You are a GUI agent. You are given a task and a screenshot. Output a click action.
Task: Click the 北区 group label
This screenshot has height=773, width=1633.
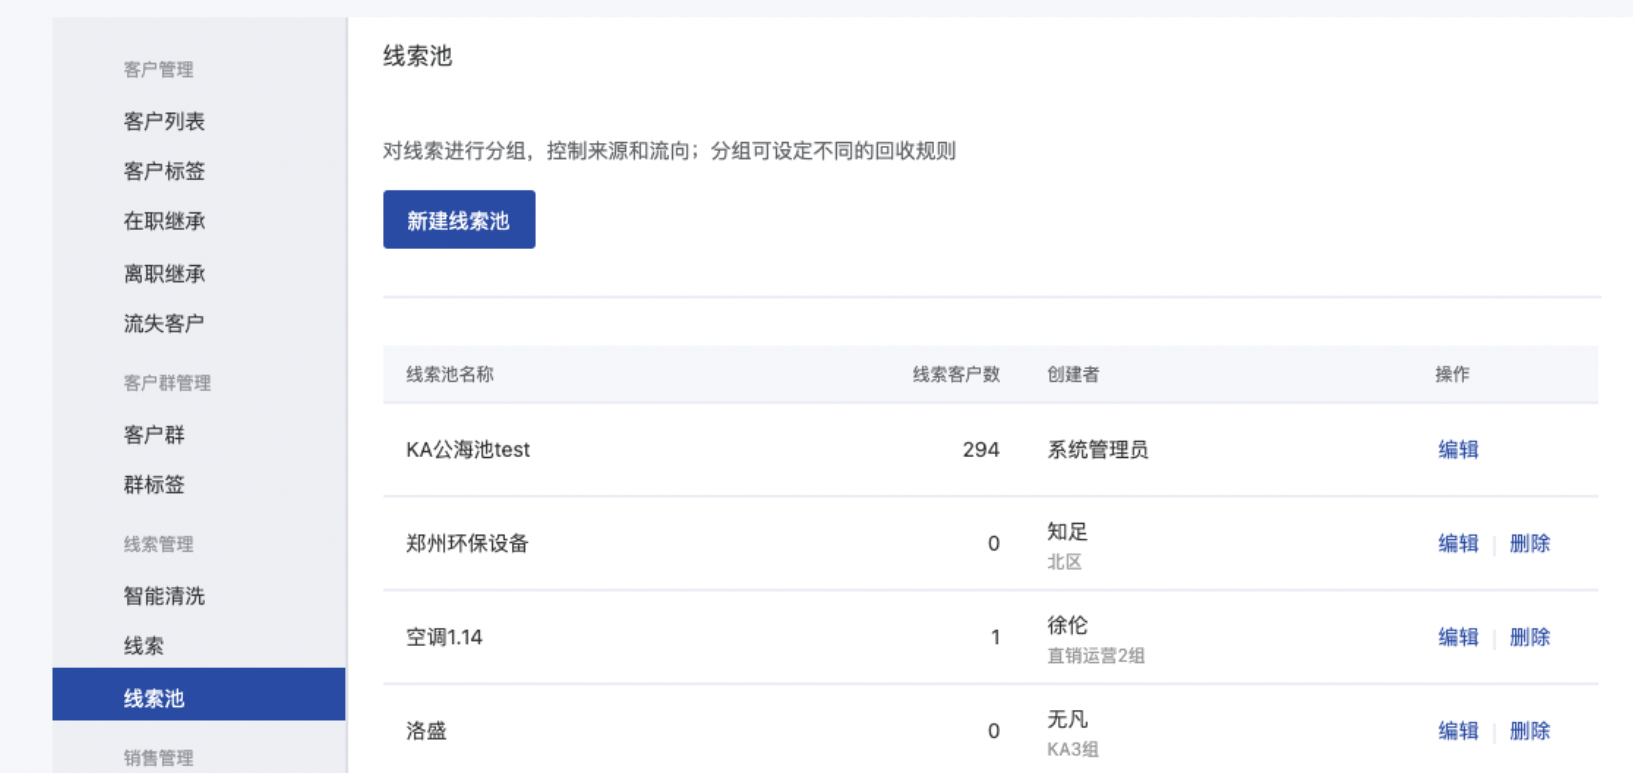tap(1064, 562)
